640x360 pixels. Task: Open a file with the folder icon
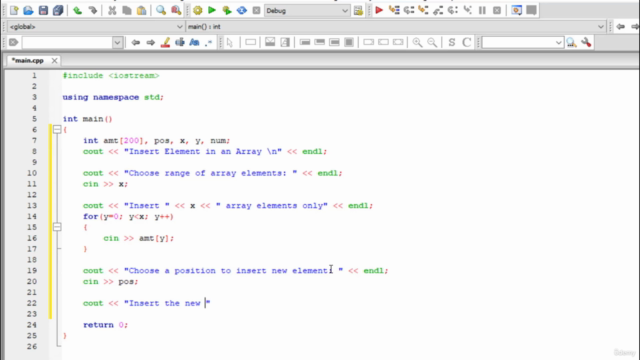pyautogui.click(x=28, y=10)
